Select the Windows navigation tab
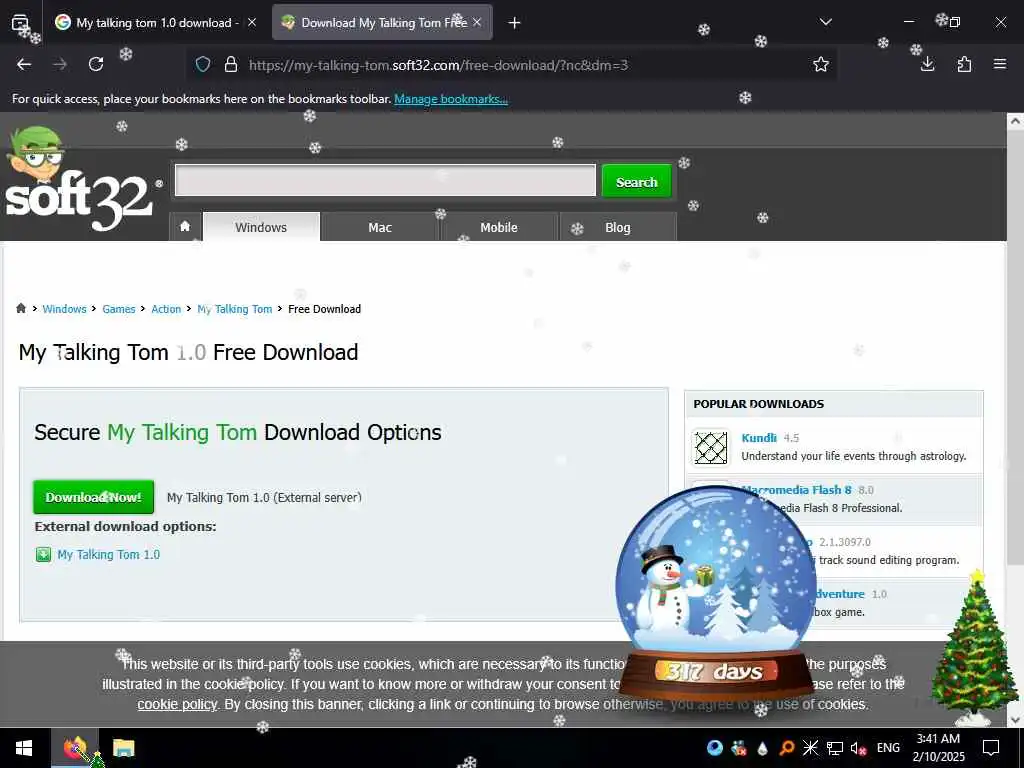 click(x=261, y=227)
